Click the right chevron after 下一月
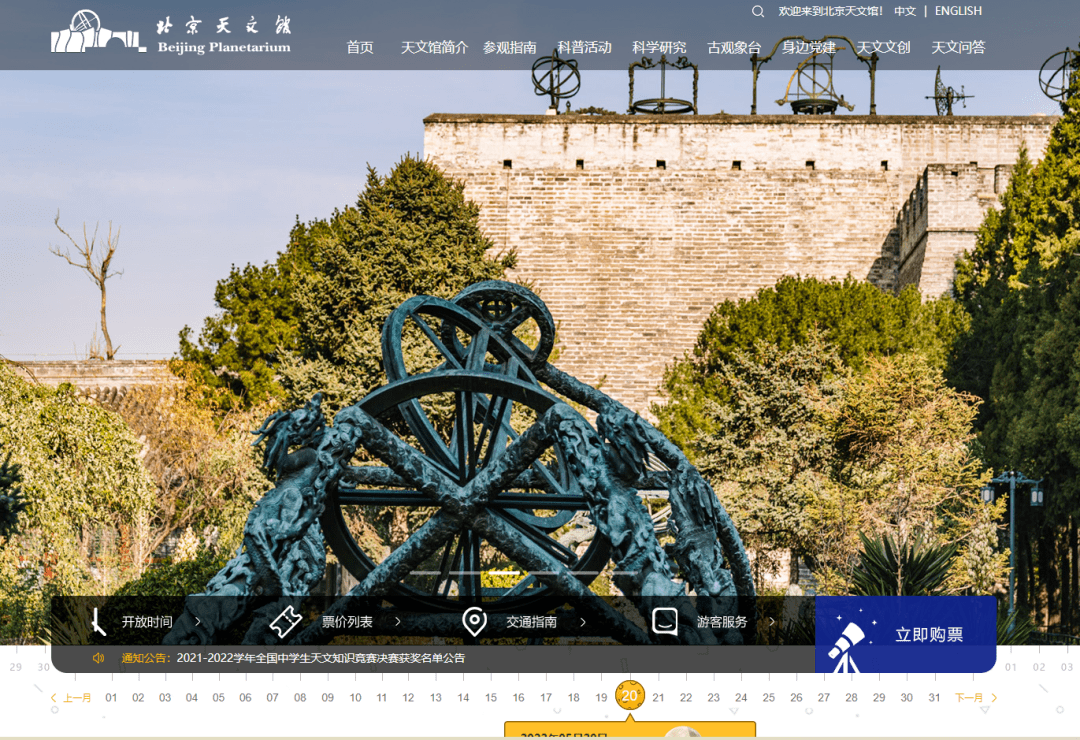The image size is (1080, 740). pyautogui.click(x=994, y=698)
